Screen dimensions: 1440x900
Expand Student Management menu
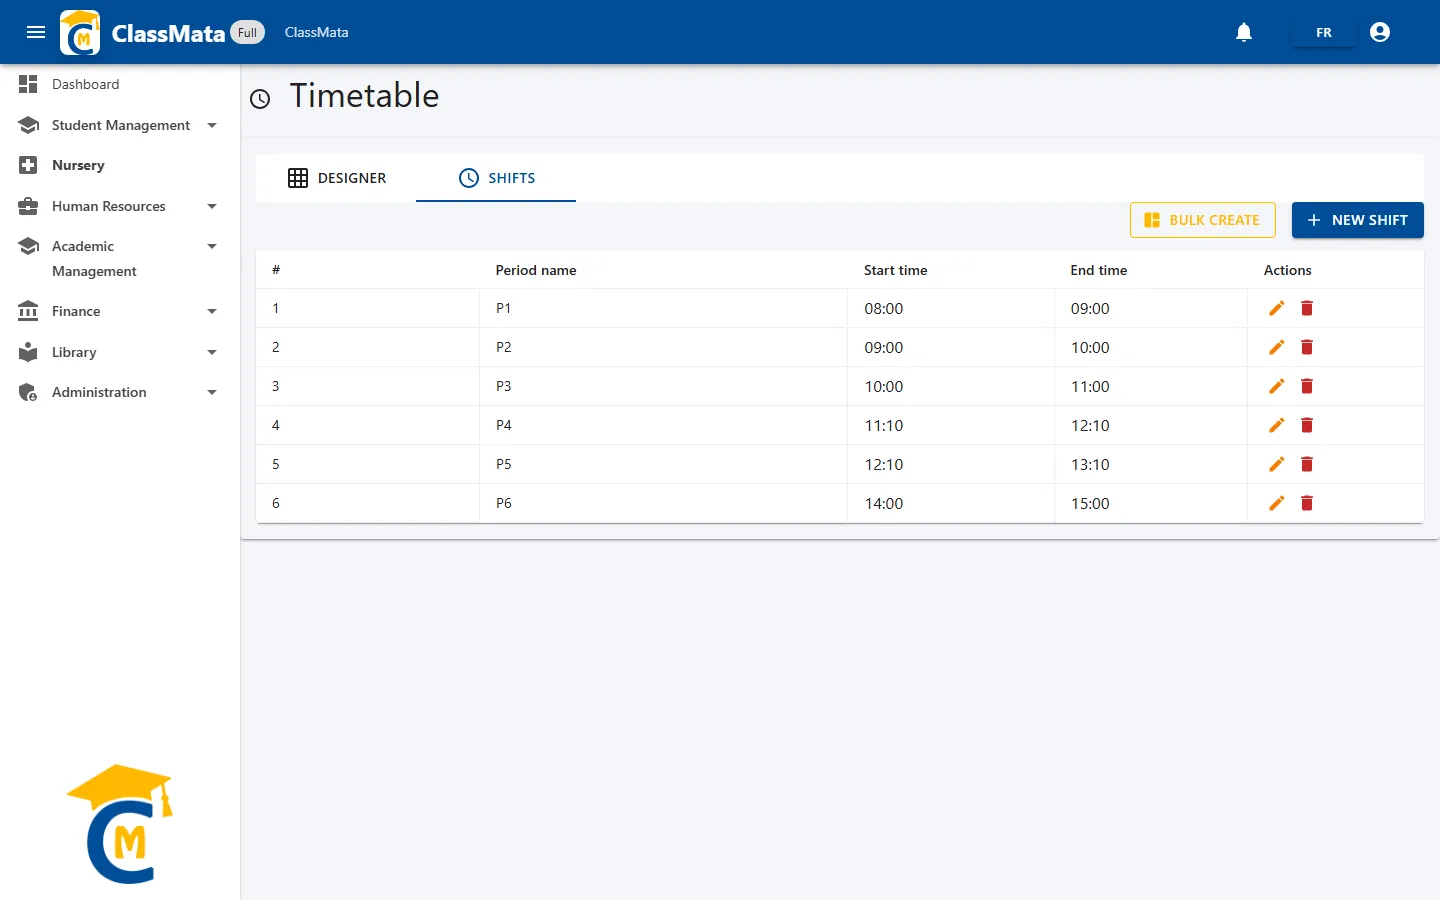coord(120,125)
